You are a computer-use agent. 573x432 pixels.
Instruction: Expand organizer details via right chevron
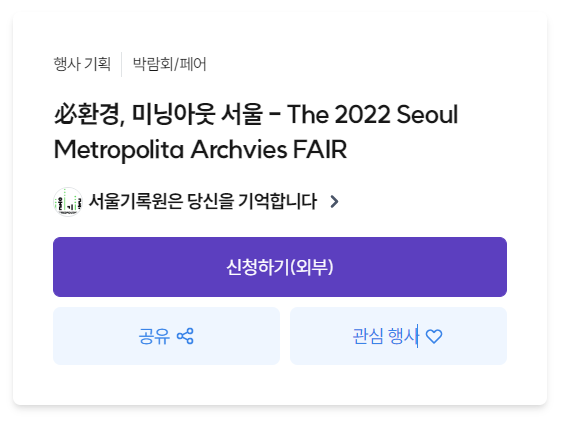334,201
